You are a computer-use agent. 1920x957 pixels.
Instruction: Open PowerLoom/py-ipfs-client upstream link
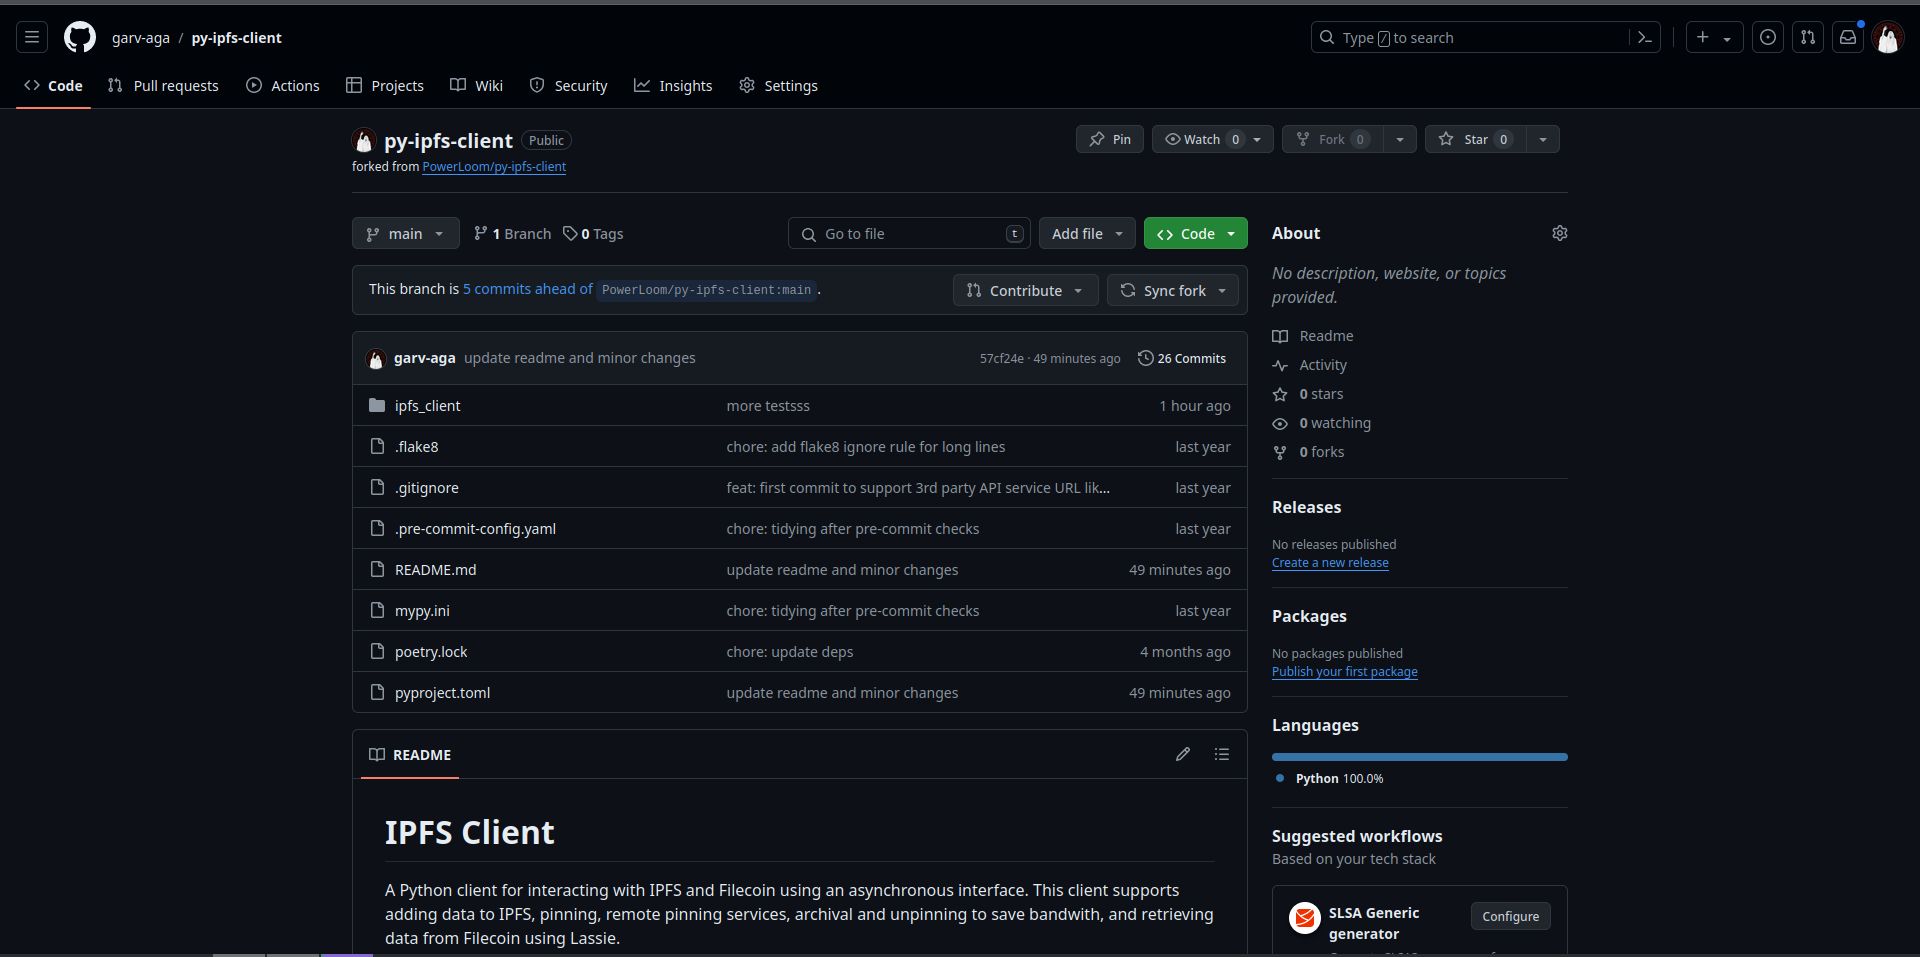pyautogui.click(x=494, y=167)
